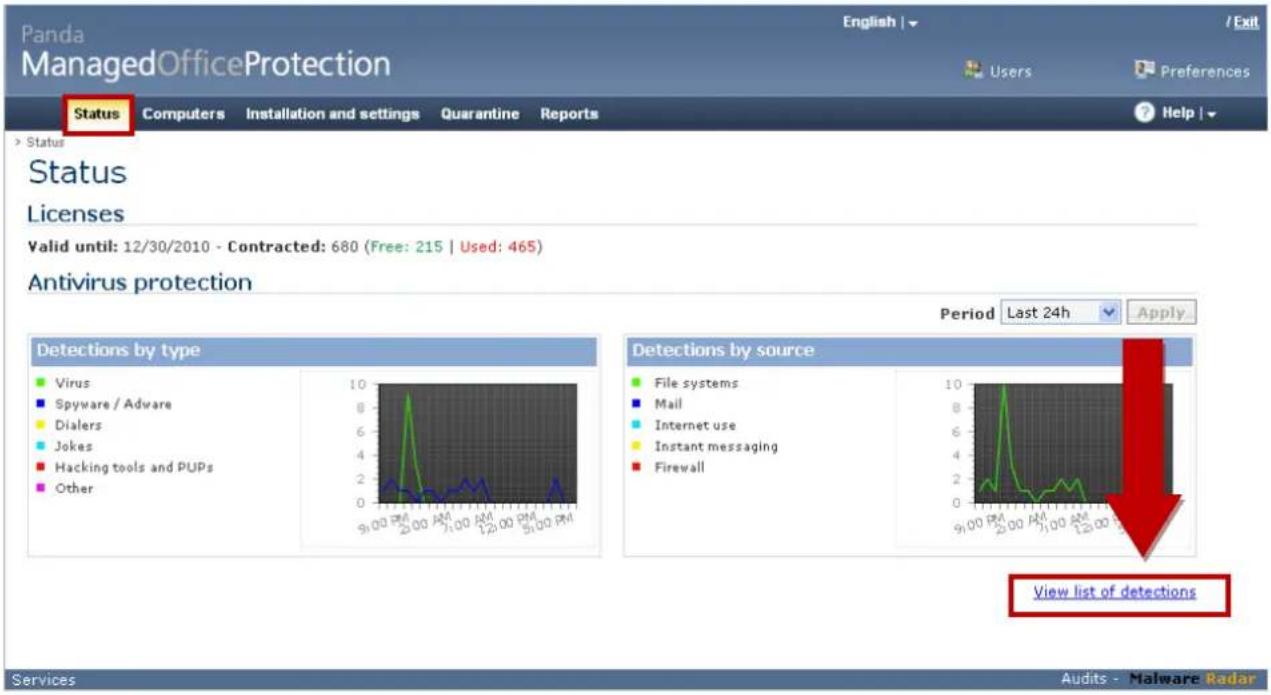Click the yellow Instant messaging swatch
Viewport: 1271px width, 695px height.
pyautogui.click(x=637, y=446)
